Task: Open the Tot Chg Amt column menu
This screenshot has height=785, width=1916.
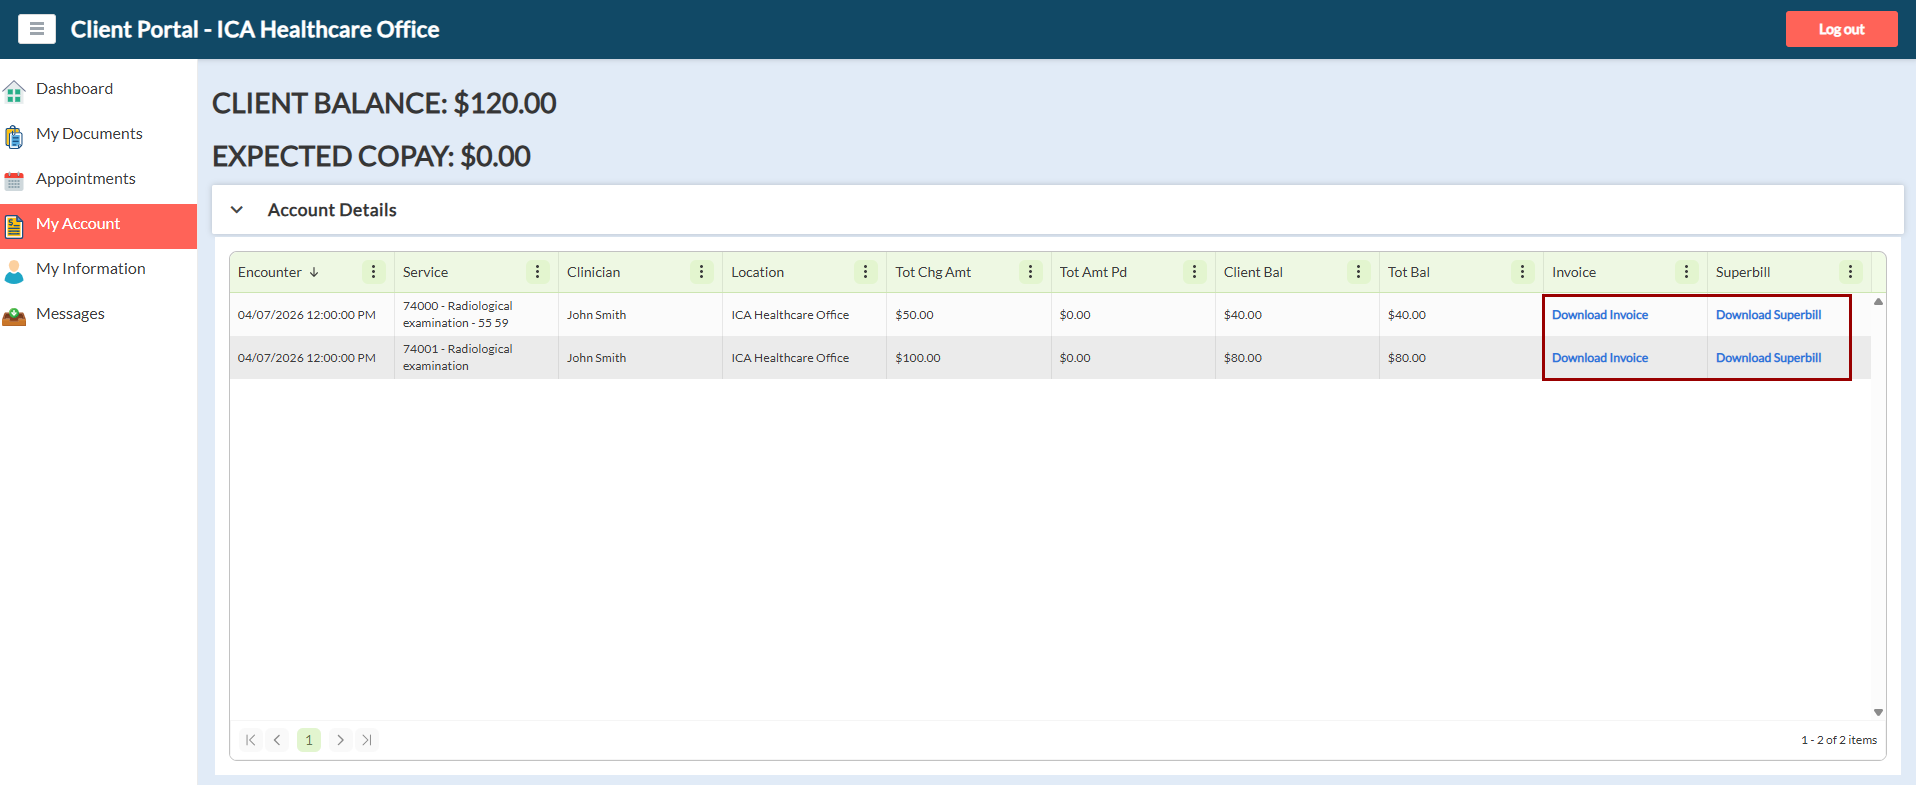Action: [x=1030, y=272]
